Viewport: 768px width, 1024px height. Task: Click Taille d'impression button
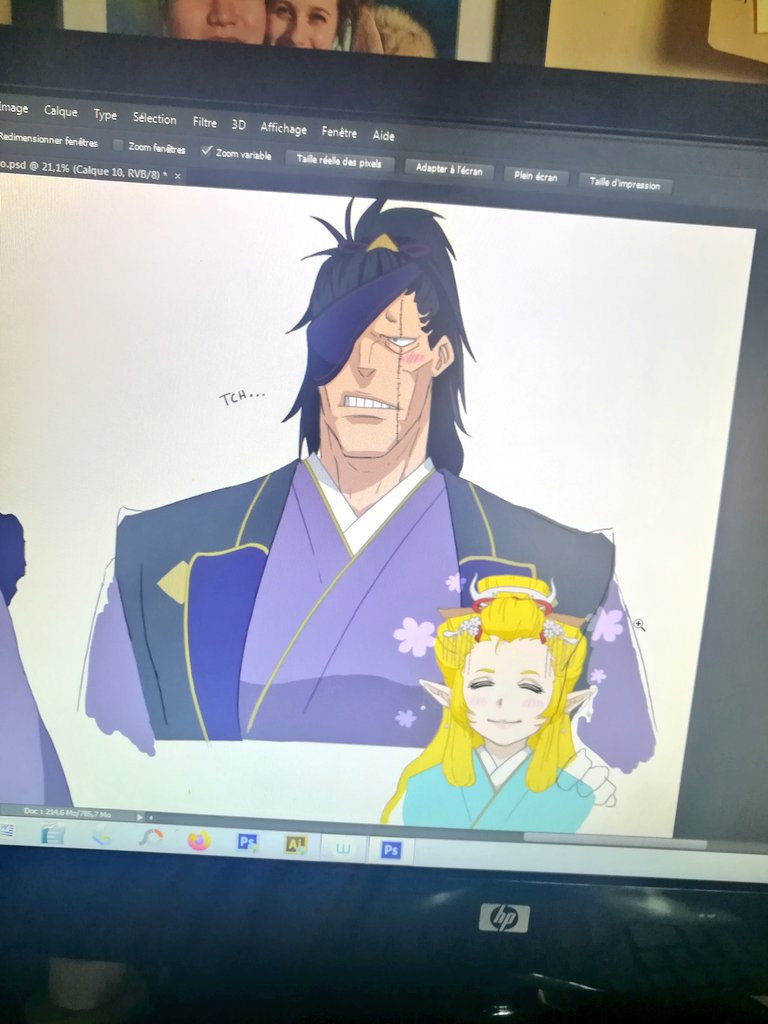tap(624, 184)
